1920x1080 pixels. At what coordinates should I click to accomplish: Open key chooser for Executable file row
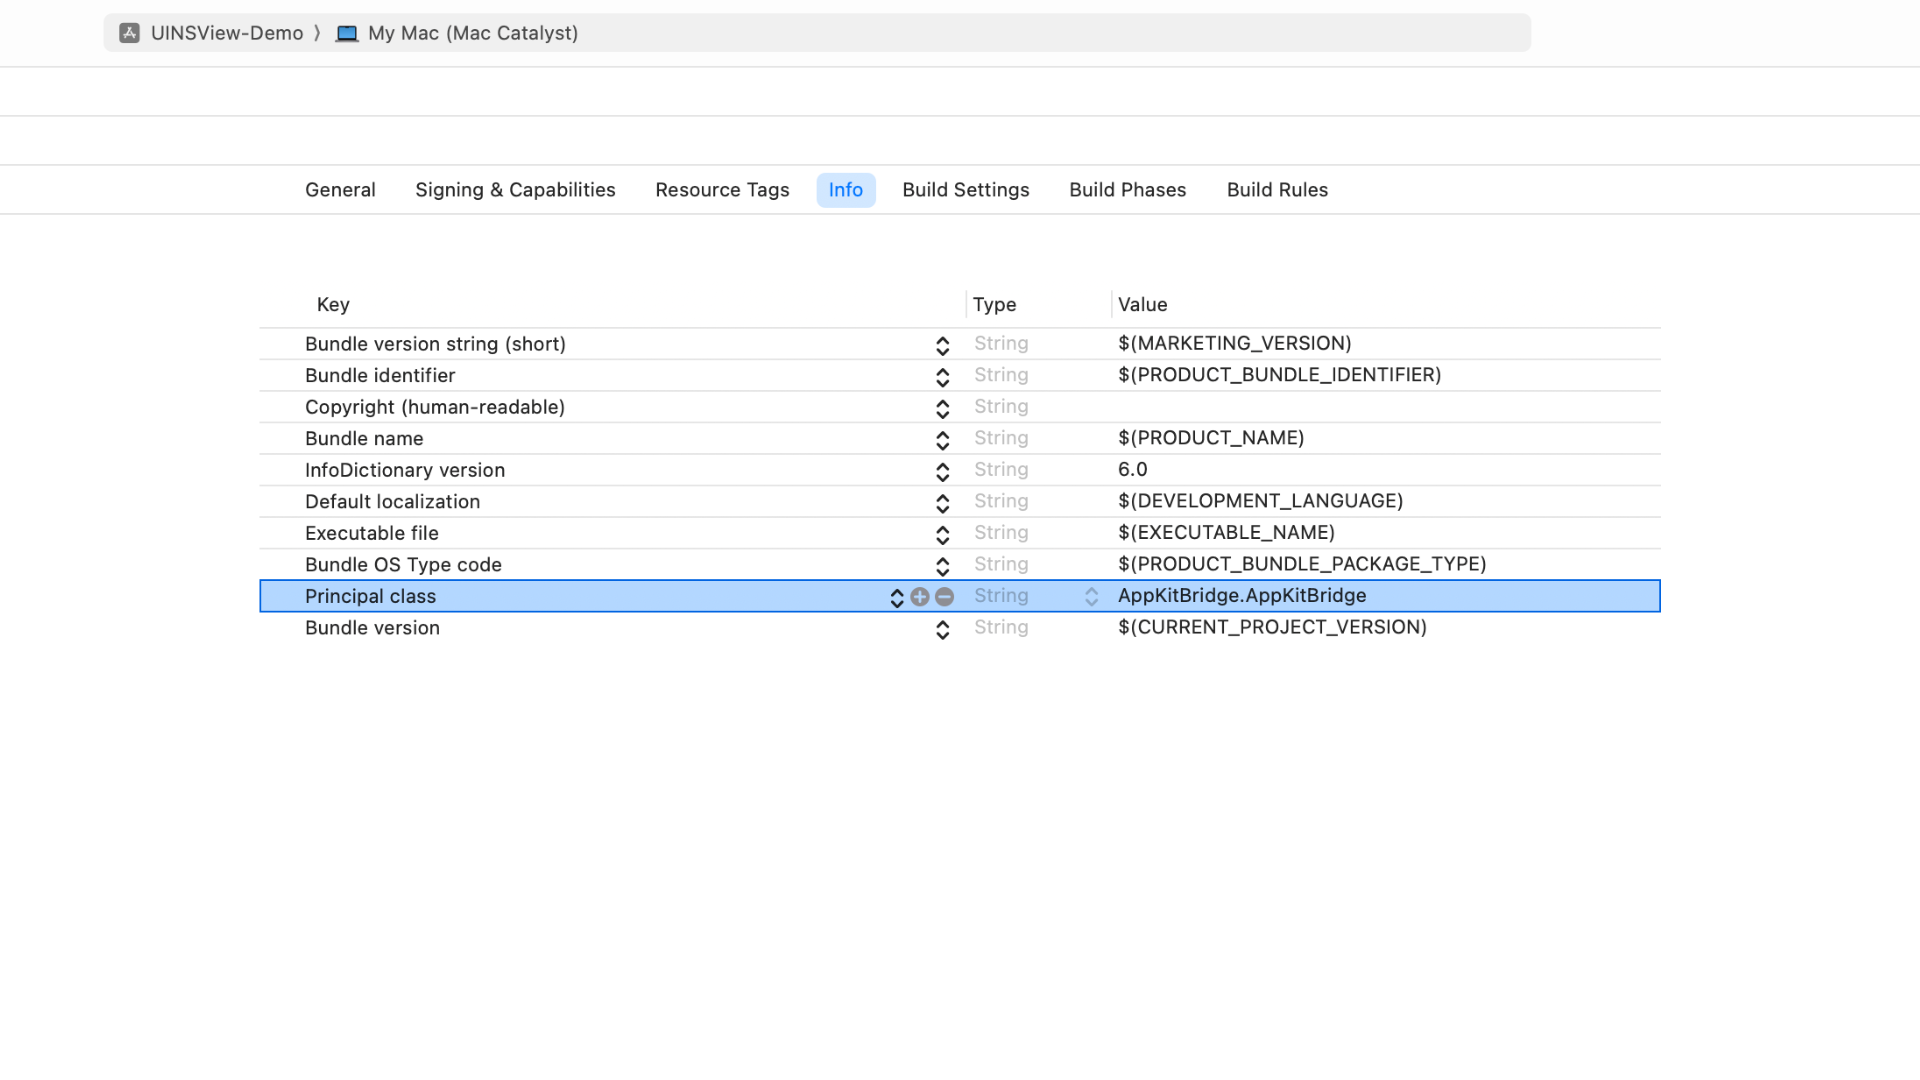point(942,534)
